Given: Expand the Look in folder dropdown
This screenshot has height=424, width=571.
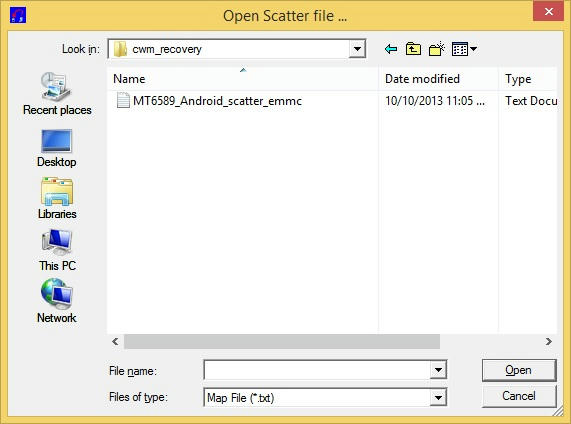Looking at the screenshot, I should pyautogui.click(x=357, y=49).
